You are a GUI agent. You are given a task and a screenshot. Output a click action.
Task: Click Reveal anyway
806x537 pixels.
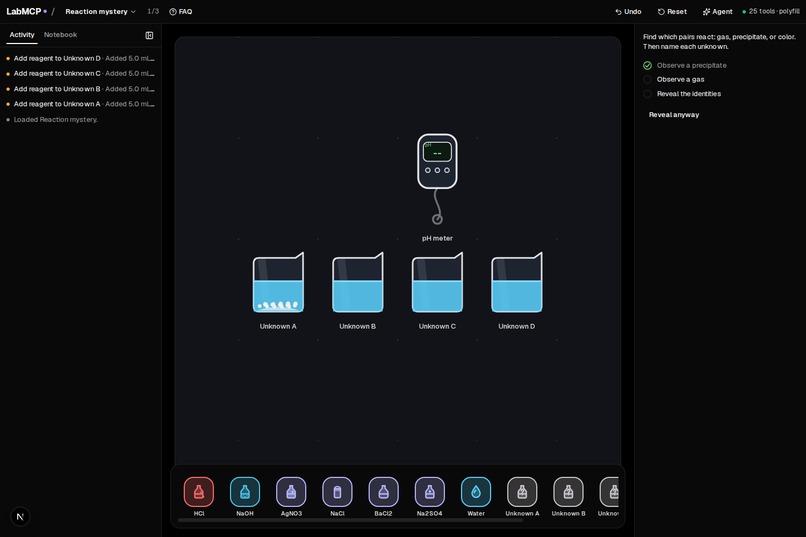673,115
